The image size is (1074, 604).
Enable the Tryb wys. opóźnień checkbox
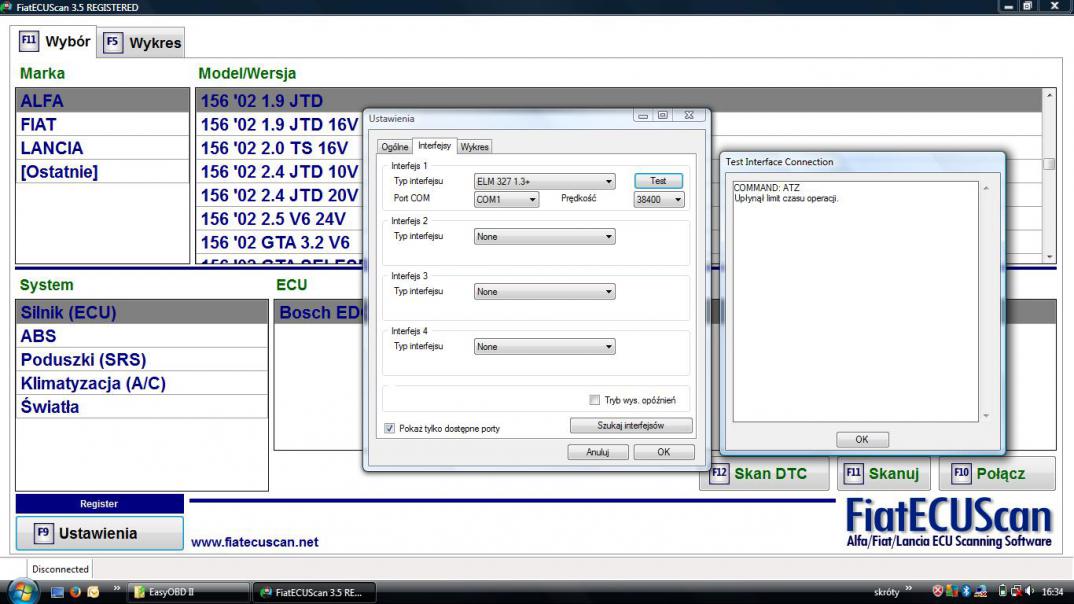[595, 400]
